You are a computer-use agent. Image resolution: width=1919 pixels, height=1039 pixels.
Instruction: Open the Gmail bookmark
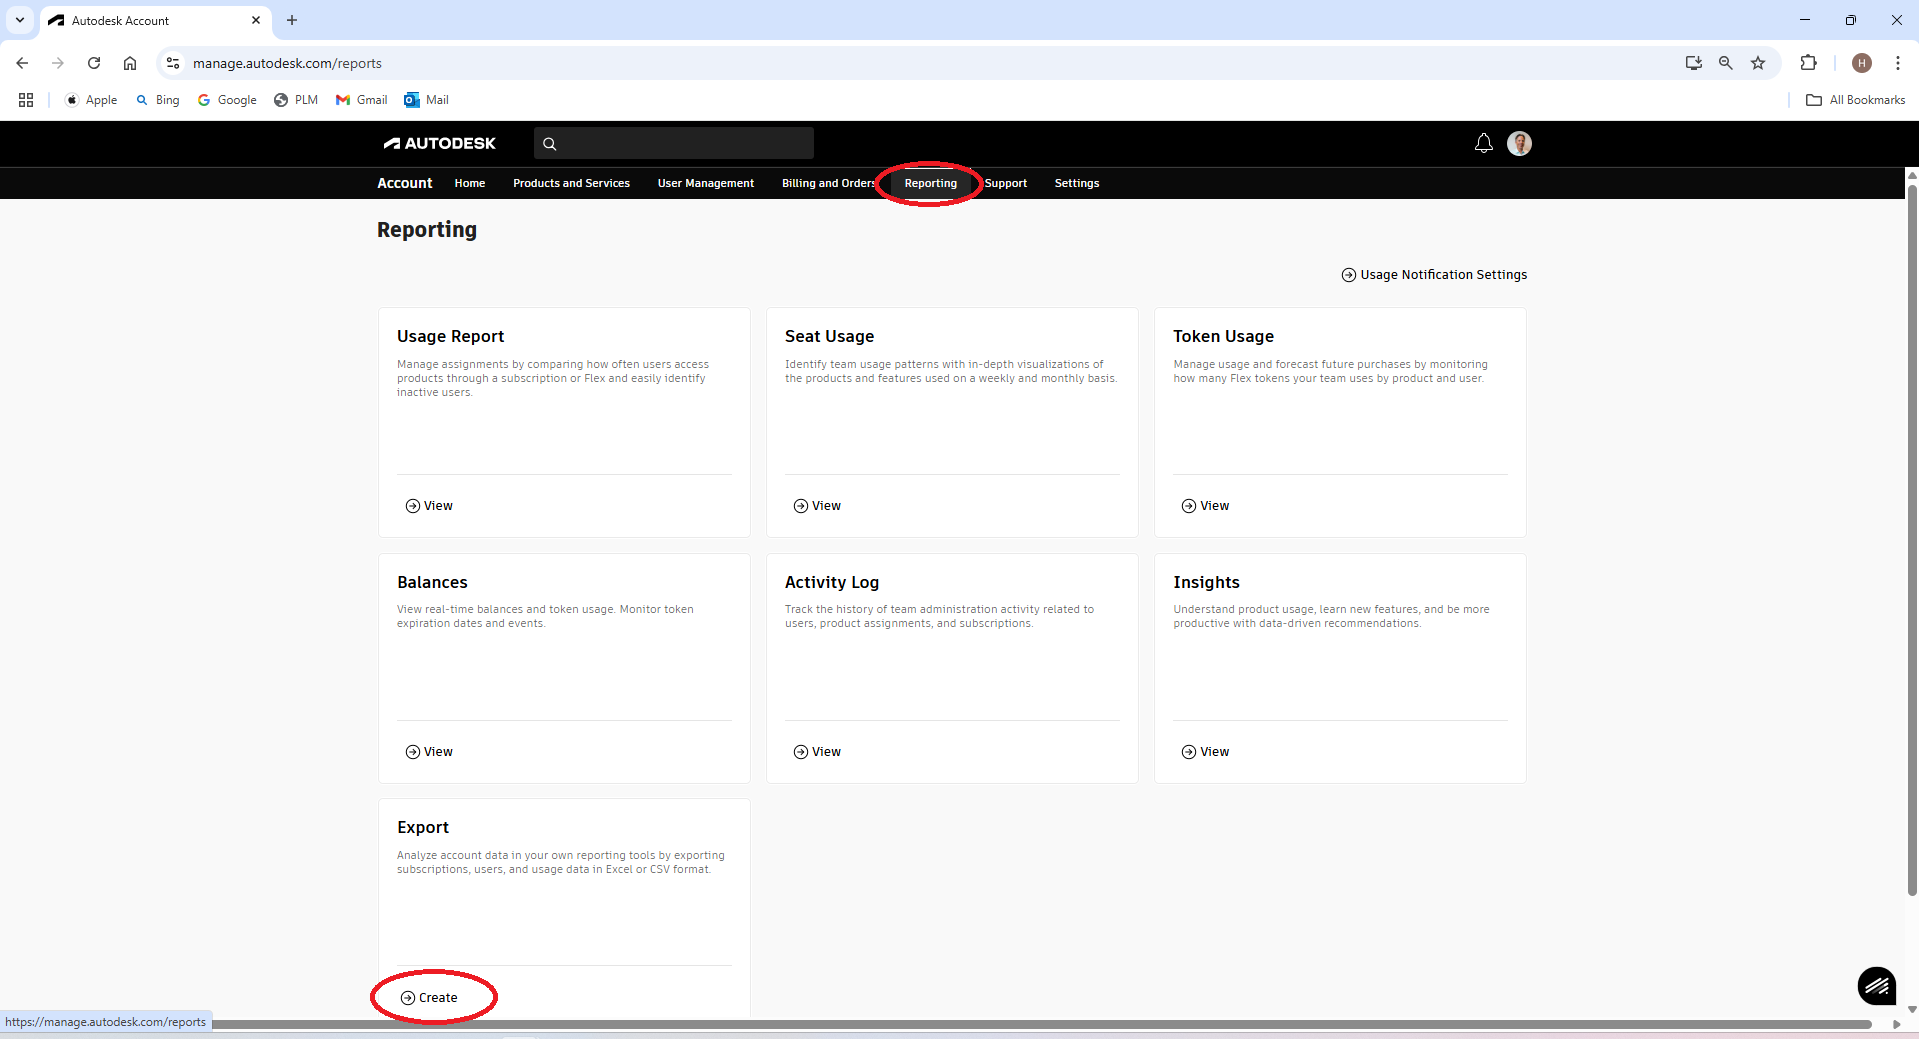[x=362, y=100]
